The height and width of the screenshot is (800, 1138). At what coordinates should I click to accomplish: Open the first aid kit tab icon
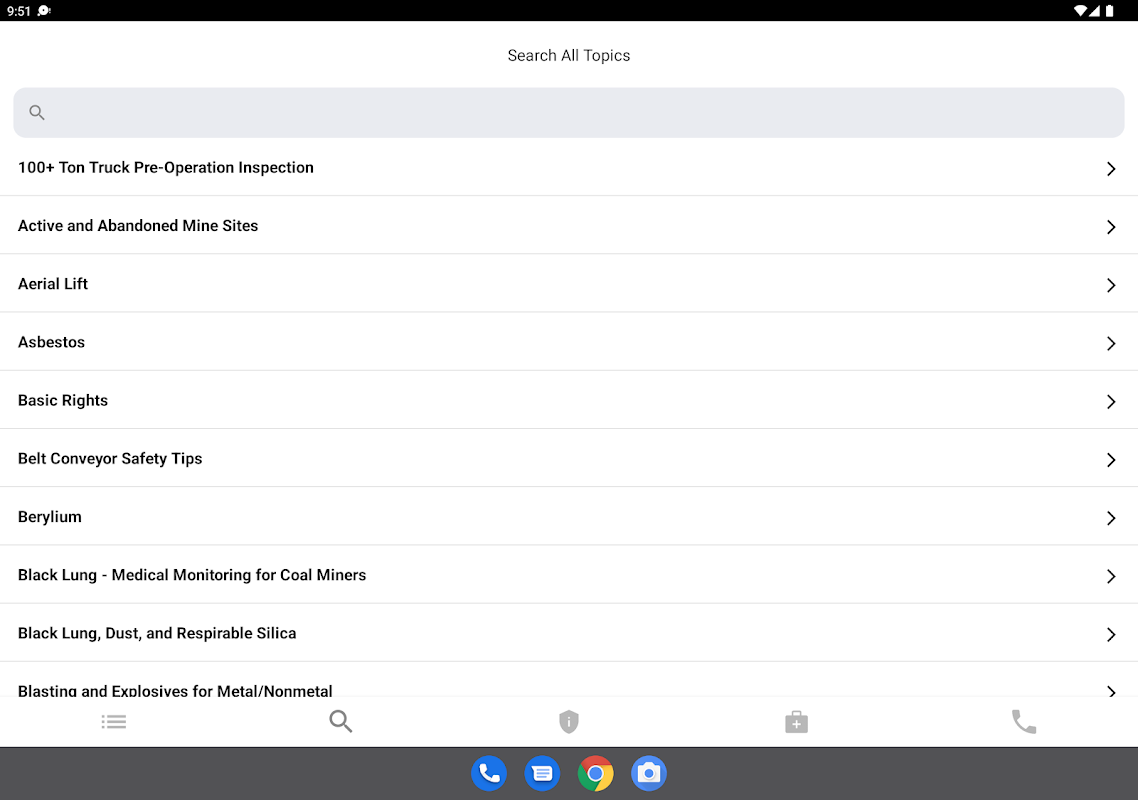(x=796, y=722)
